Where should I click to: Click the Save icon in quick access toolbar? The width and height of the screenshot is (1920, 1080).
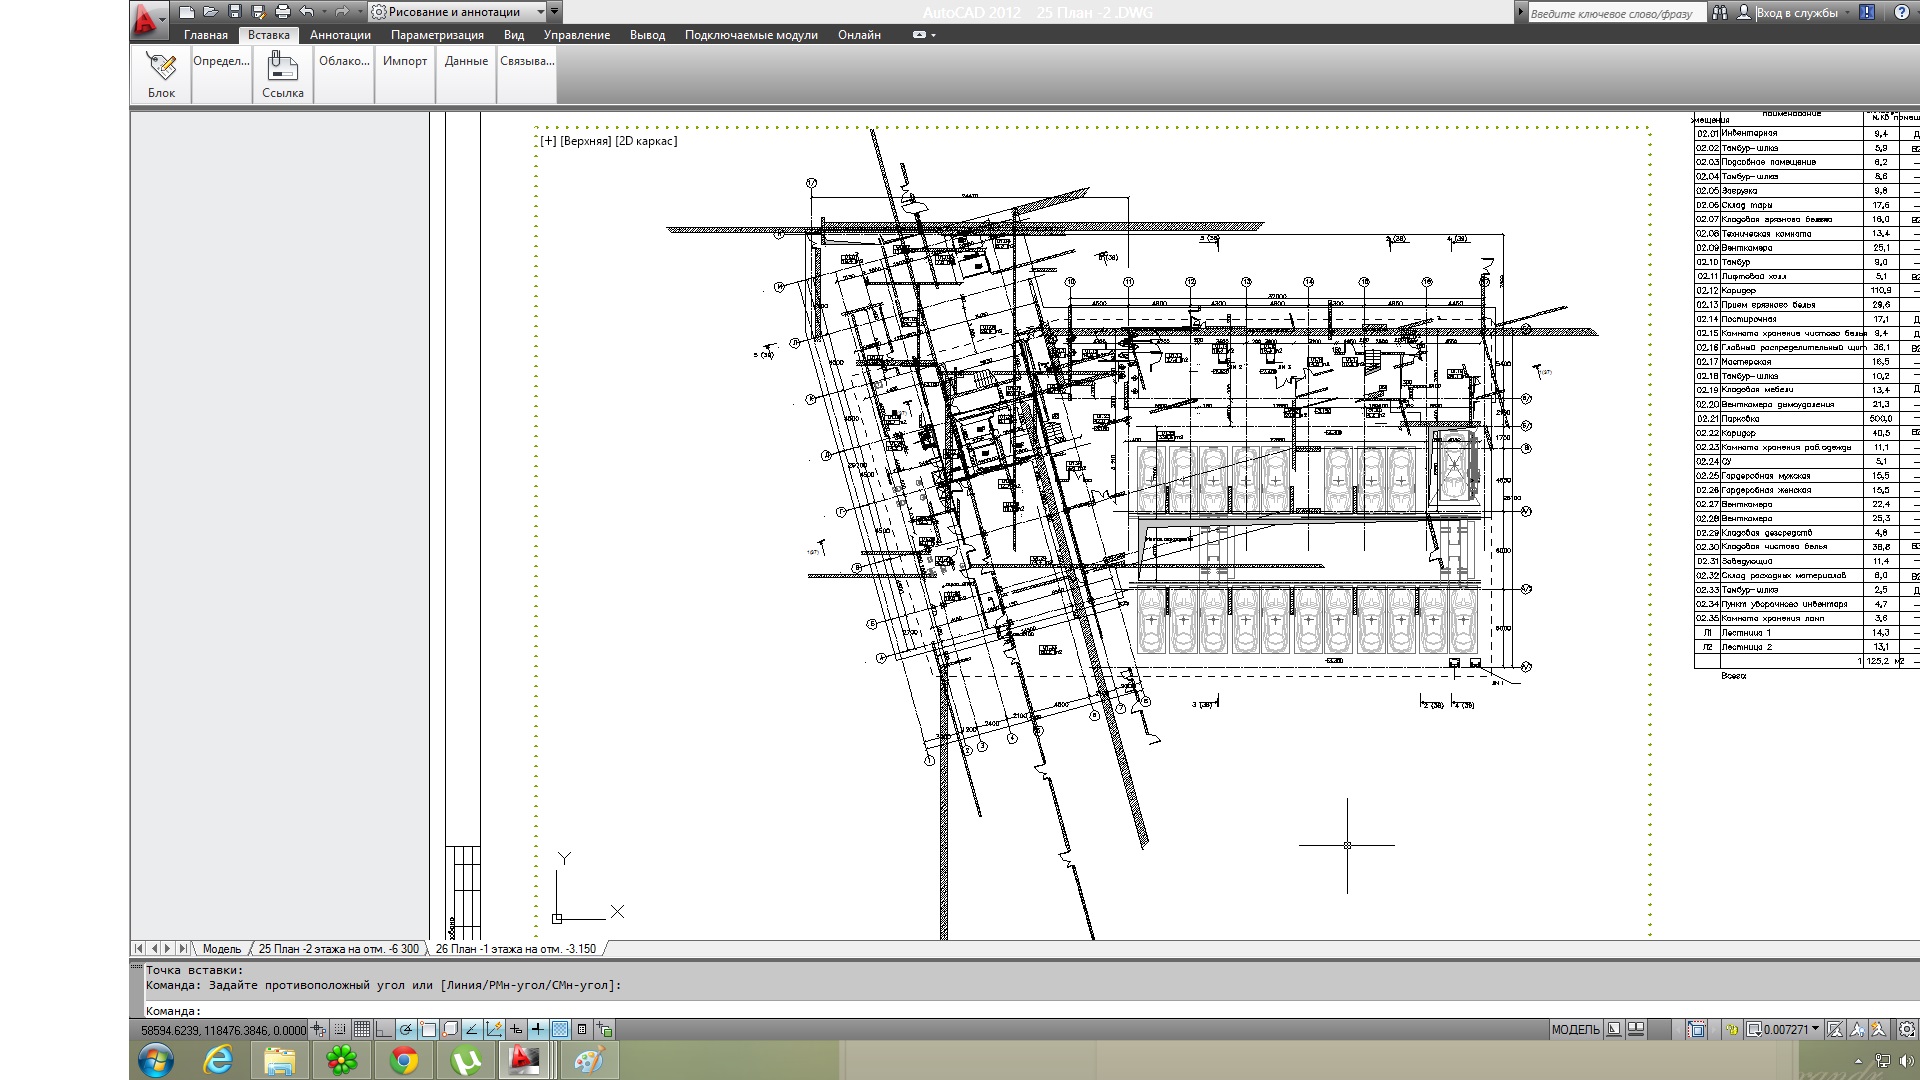pyautogui.click(x=234, y=12)
